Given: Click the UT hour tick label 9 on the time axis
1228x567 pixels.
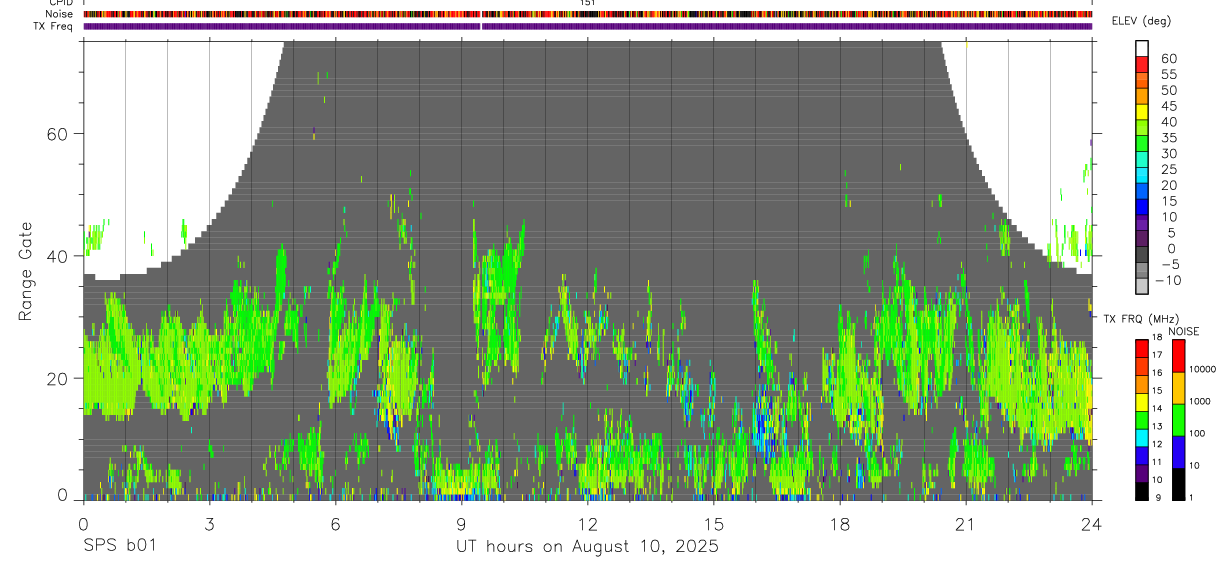Looking at the screenshot, I should coord(461,523).
